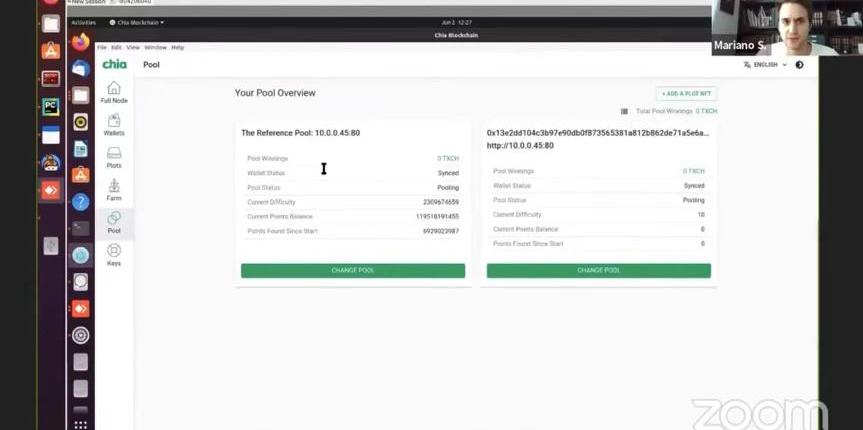Click the Pool page title in header

click(151, 65)
